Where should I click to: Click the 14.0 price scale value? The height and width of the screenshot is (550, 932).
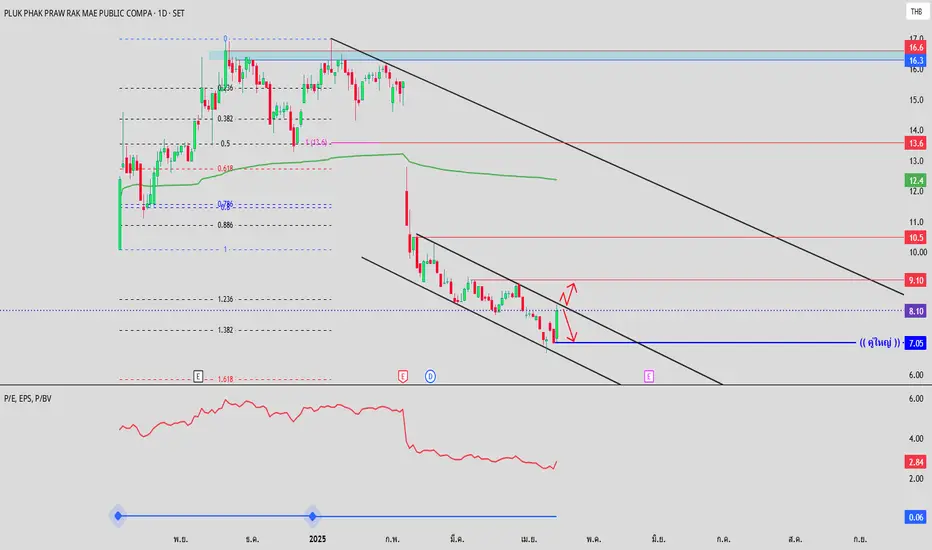point(917,130)
